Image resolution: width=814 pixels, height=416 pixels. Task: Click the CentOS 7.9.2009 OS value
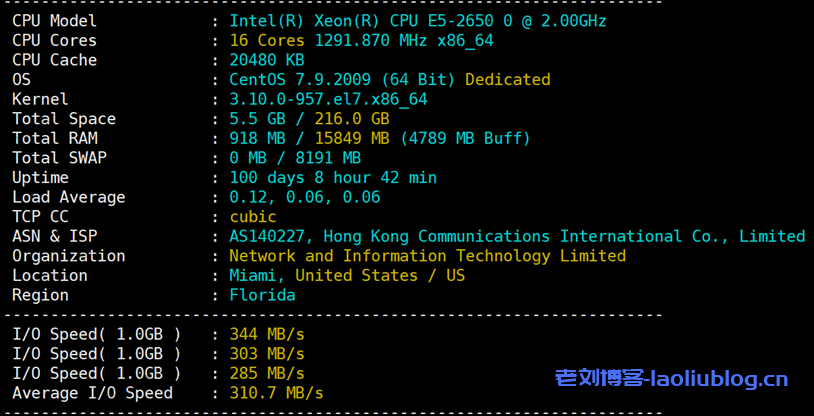pos(343,80)
